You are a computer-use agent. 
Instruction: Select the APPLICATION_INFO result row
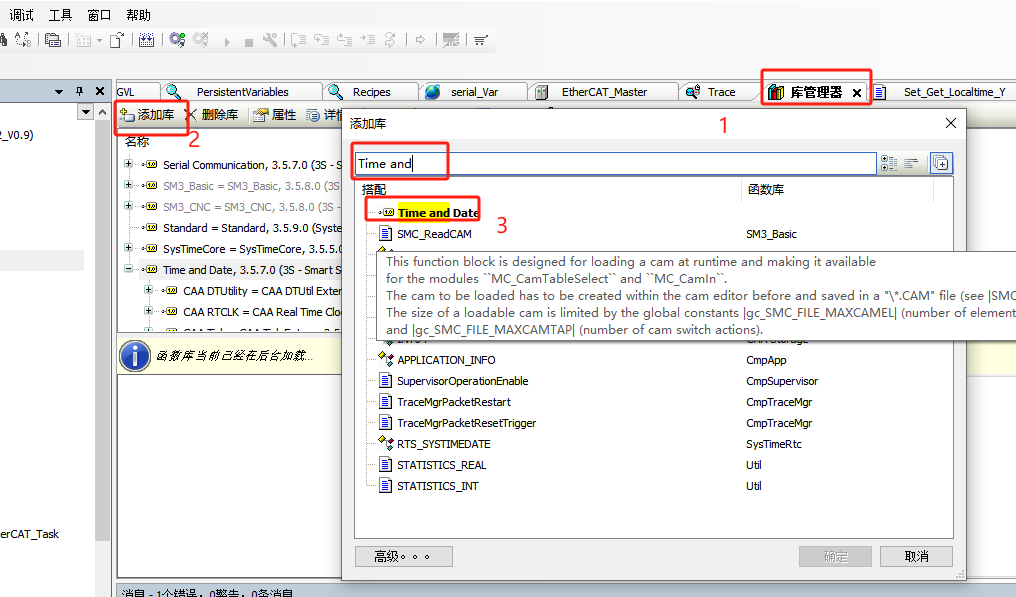tap(446, 360)
